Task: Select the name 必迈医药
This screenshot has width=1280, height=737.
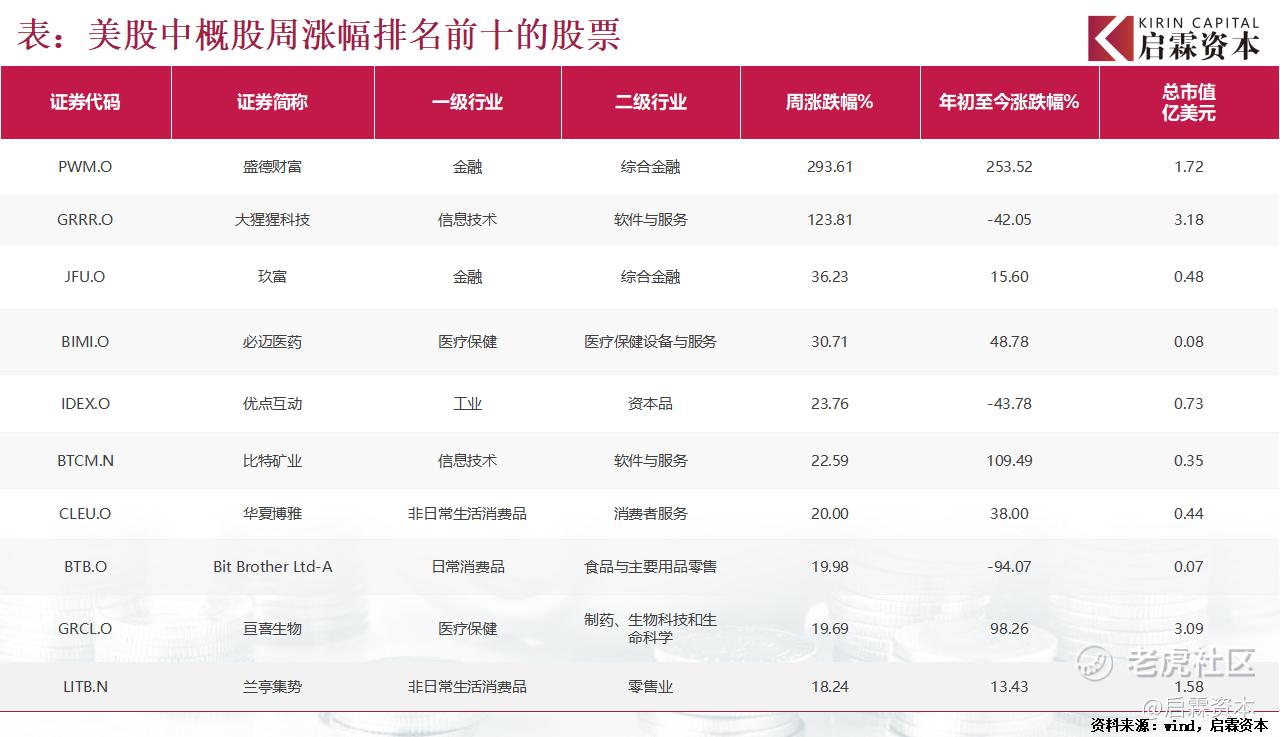Action: (272, 341)
